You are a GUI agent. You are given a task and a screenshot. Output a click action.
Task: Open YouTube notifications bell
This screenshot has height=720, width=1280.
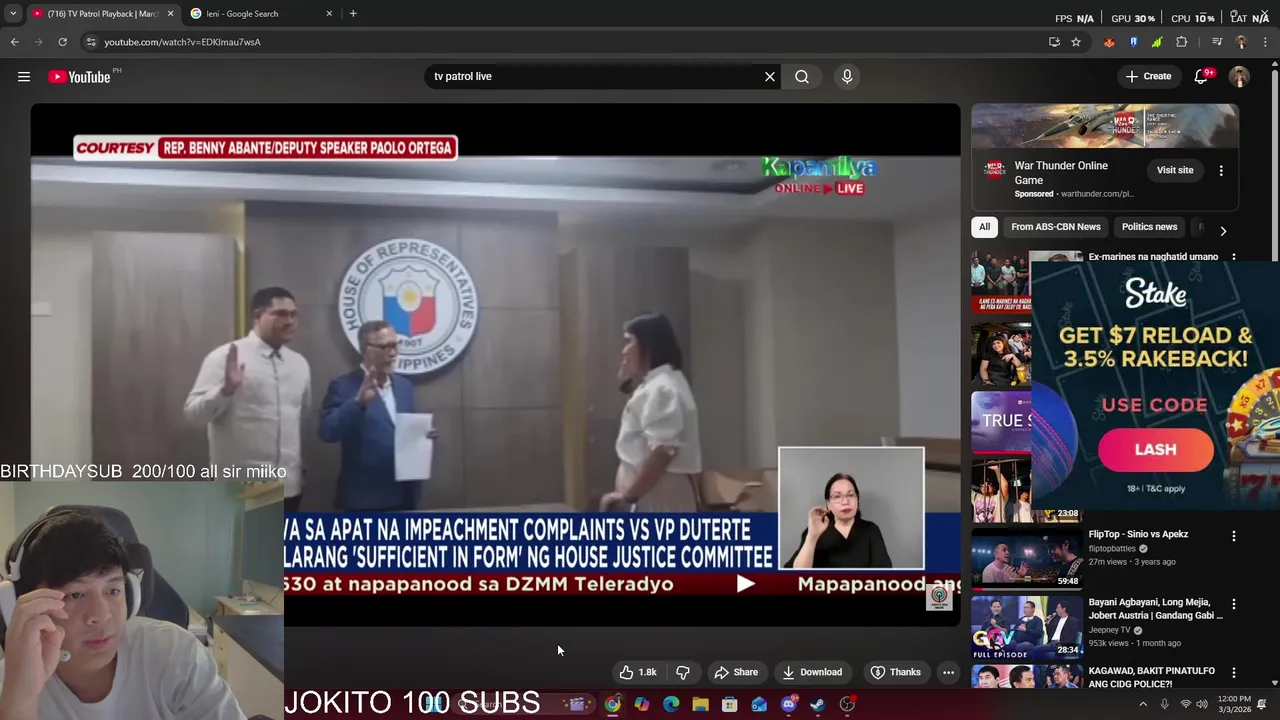point(1201,77)
